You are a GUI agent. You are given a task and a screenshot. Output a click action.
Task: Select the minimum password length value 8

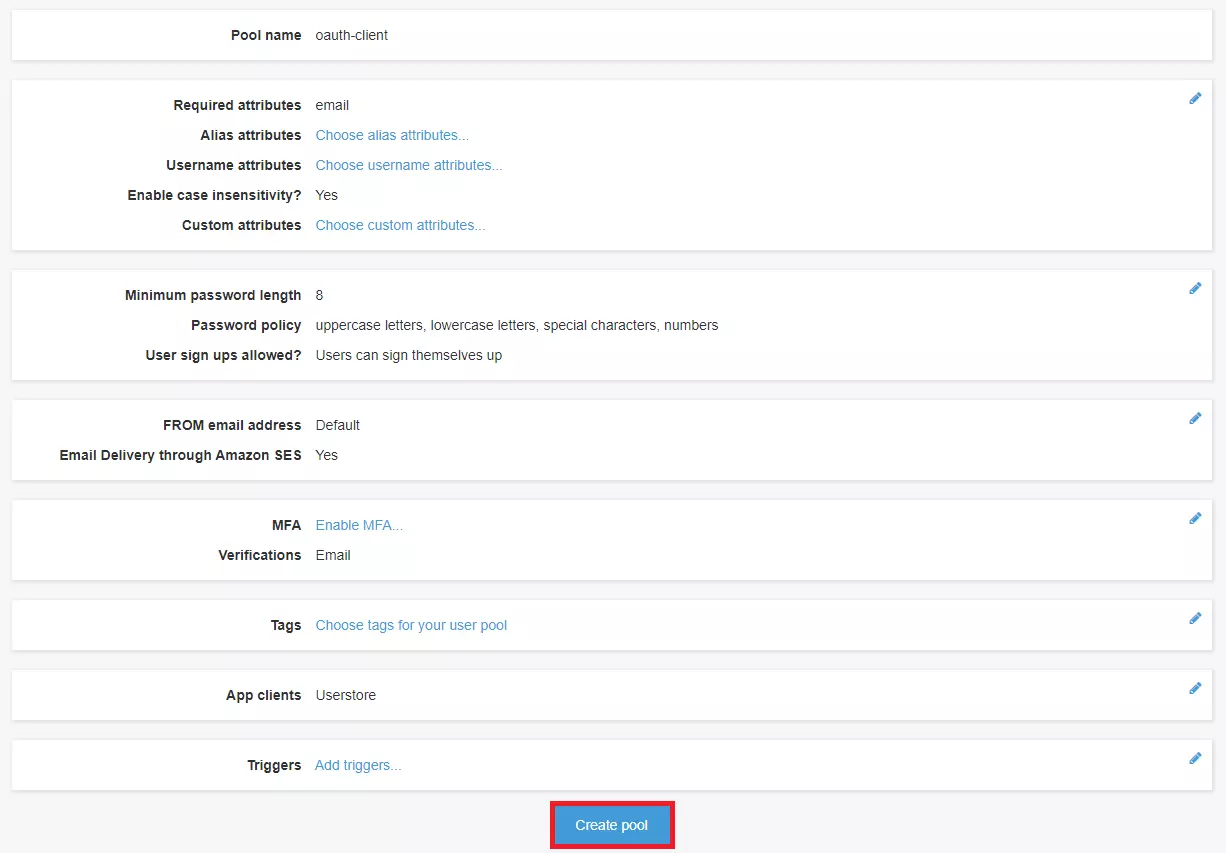pos(318,295)
